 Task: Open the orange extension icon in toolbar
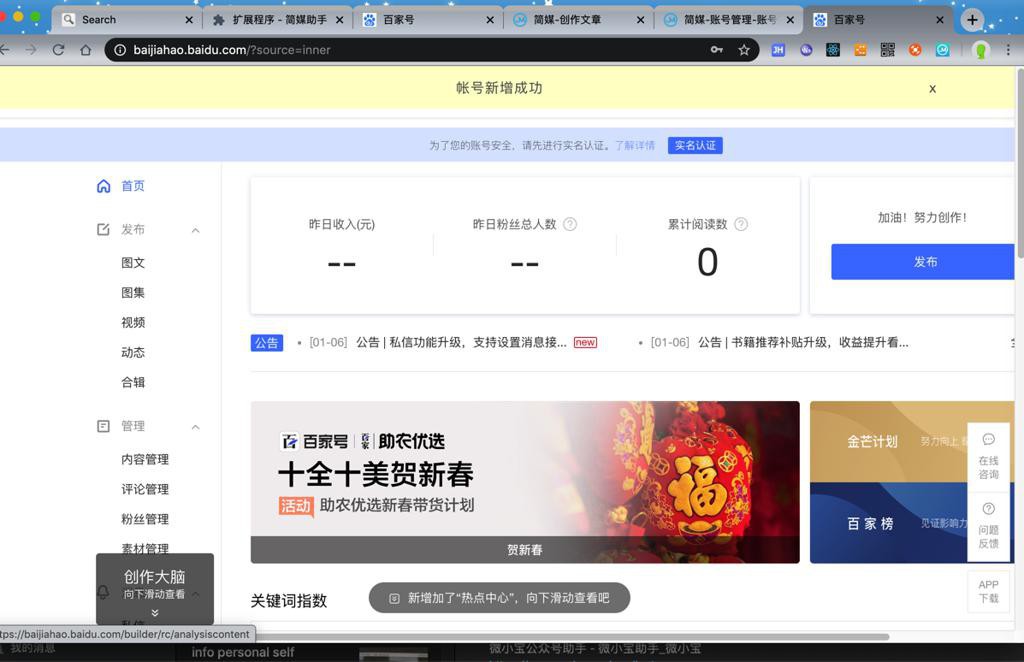pyautogui.click(x=860, y=50)
